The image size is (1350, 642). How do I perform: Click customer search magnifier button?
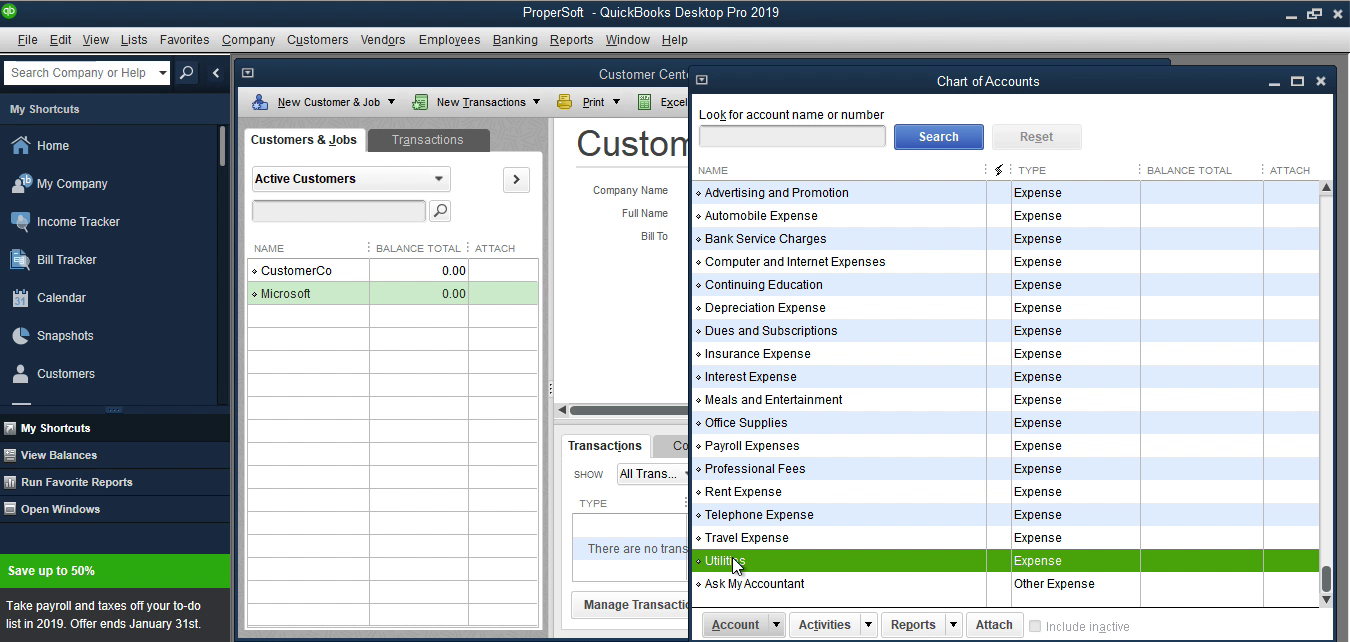[x=439, y=211]
